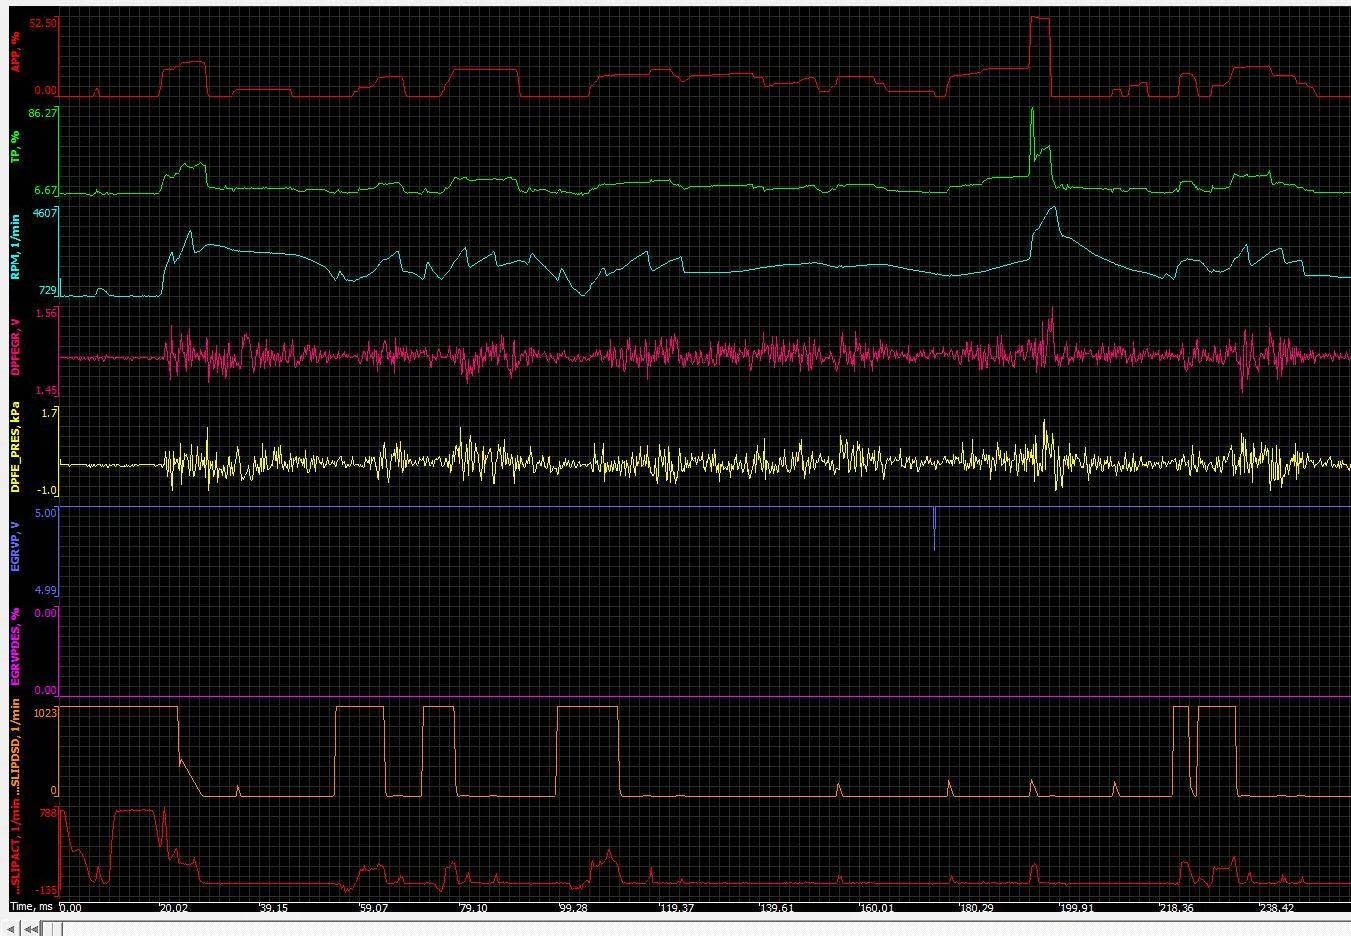
Task: Click the 4607 RPM maximum value
Action: pos(45,212)
